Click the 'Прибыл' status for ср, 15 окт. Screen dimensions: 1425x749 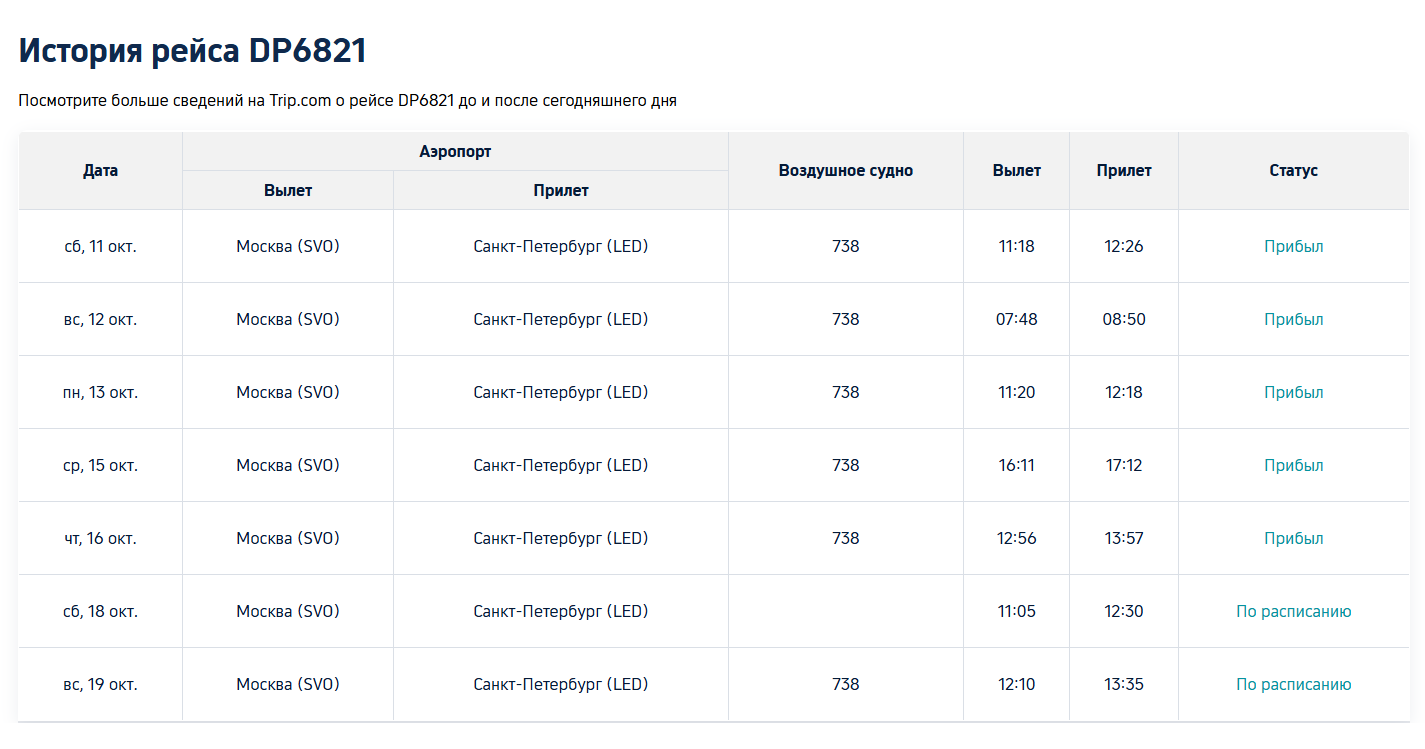[x=1293, y=465]
